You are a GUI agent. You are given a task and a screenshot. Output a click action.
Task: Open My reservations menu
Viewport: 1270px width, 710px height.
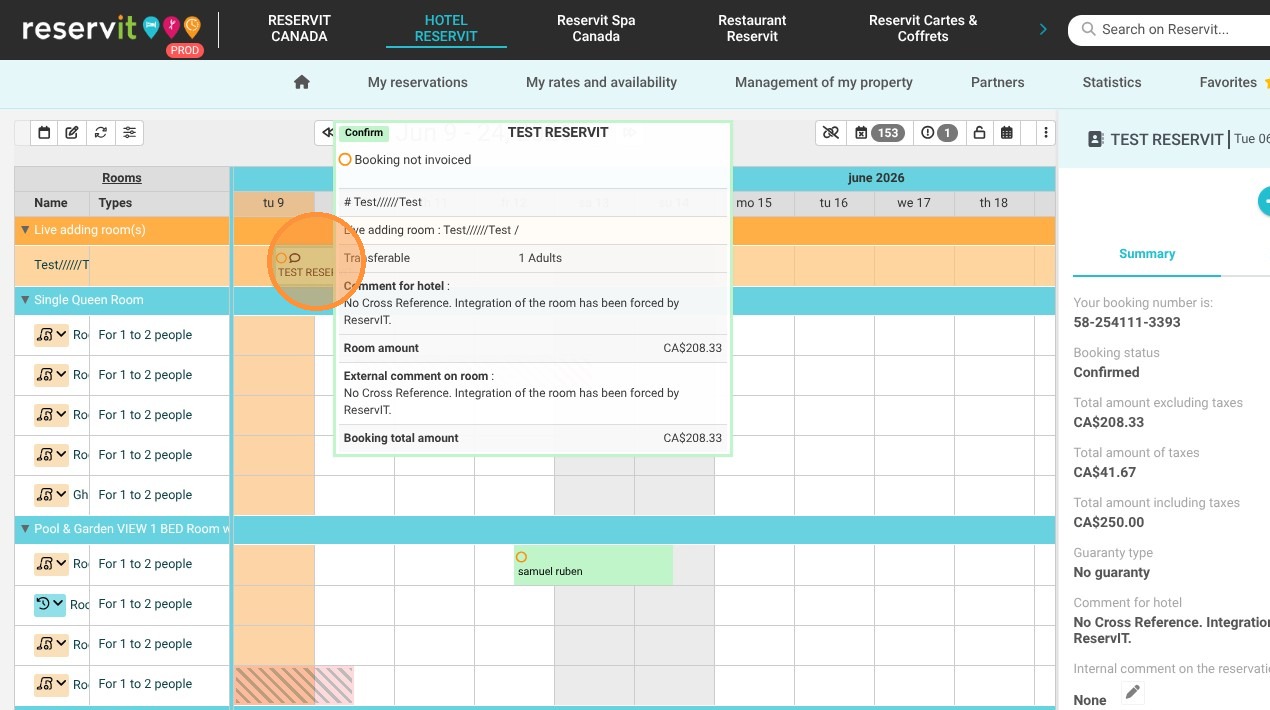point(418,82)
